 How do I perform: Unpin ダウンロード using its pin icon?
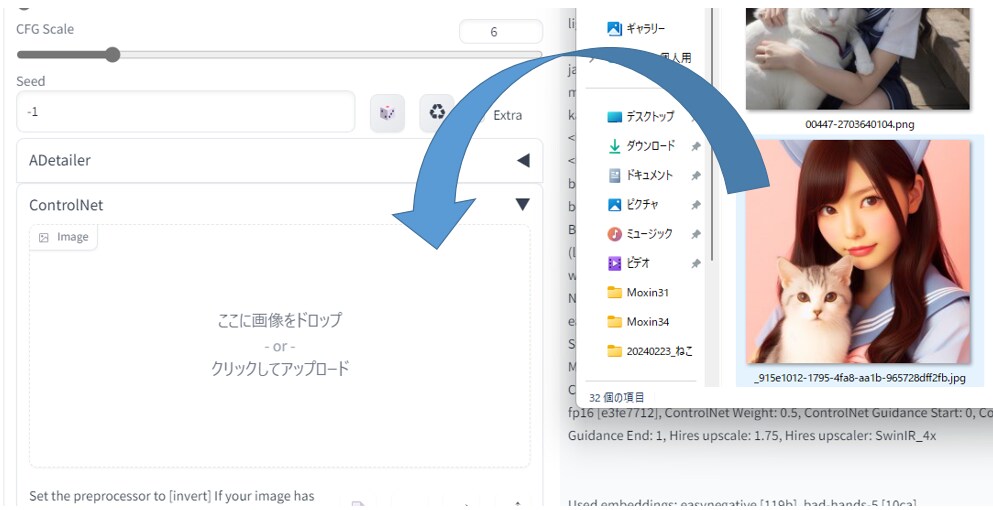tap(696, 147)
